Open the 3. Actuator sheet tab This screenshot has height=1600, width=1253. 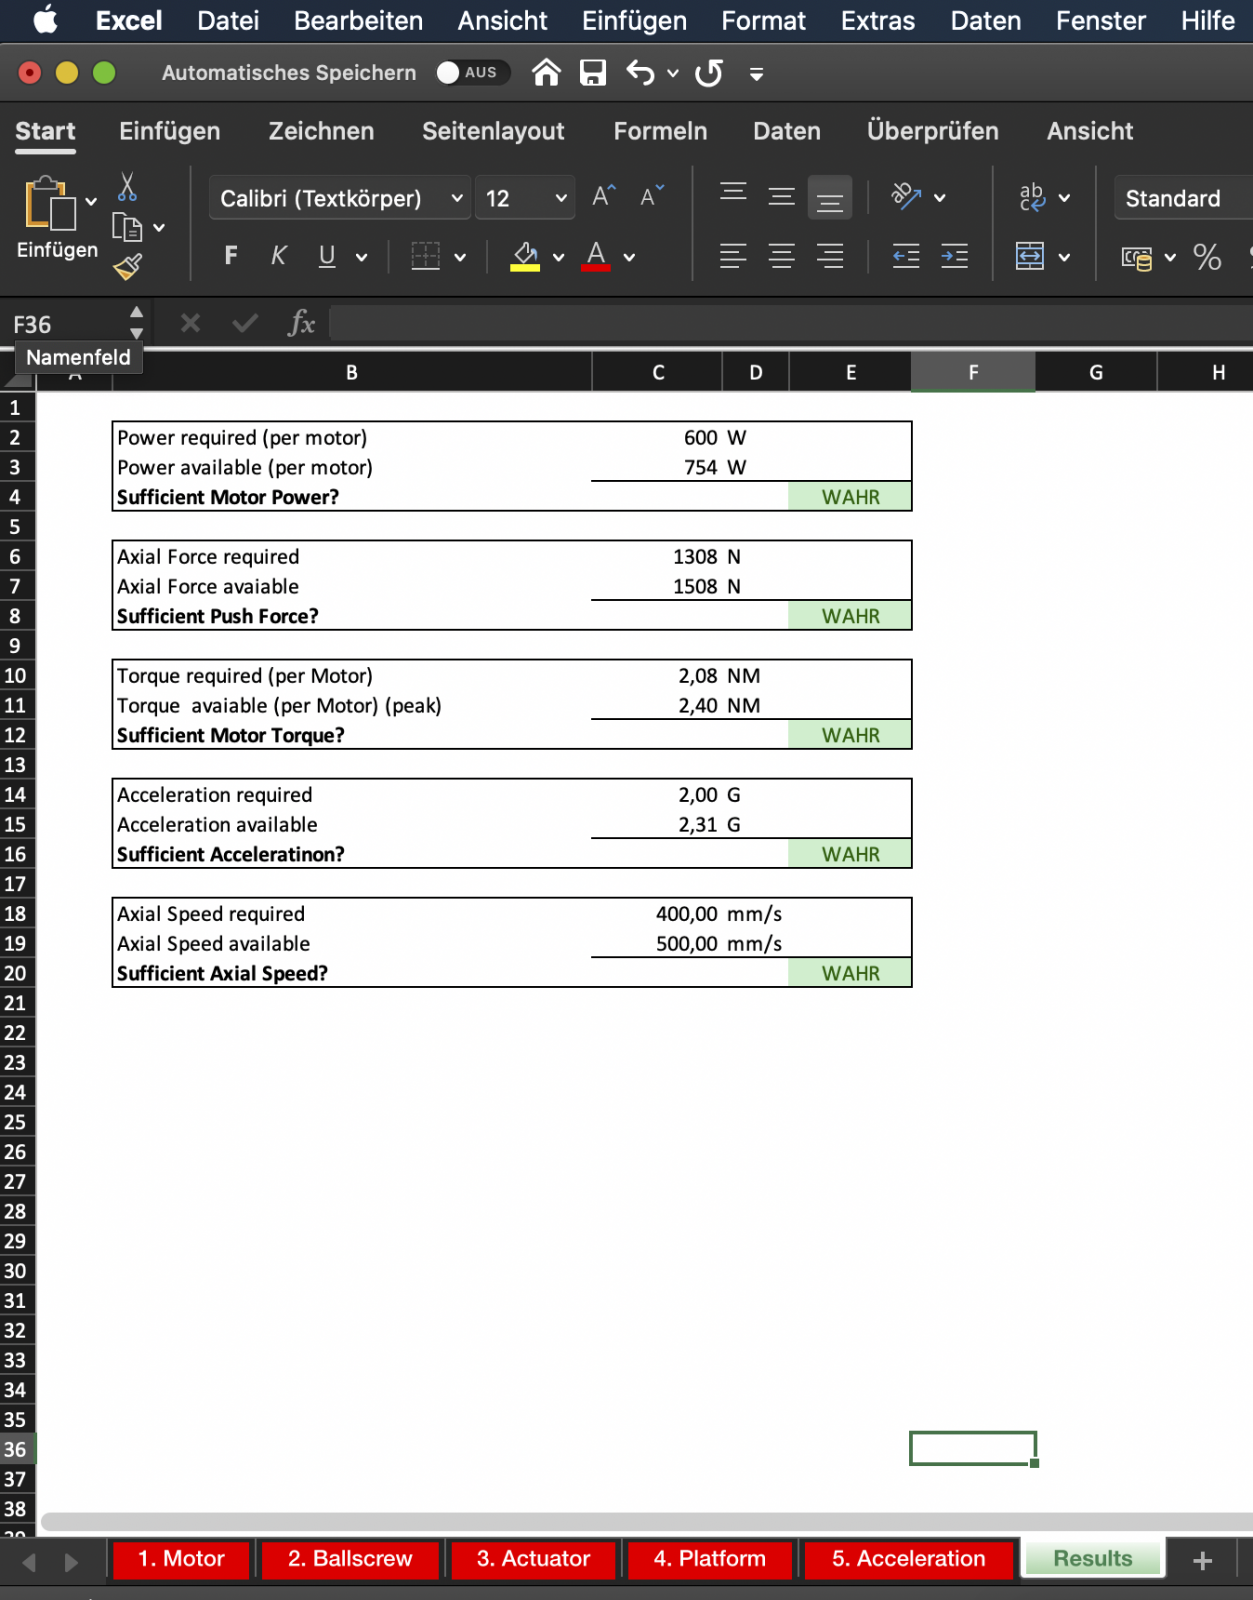533,1559
